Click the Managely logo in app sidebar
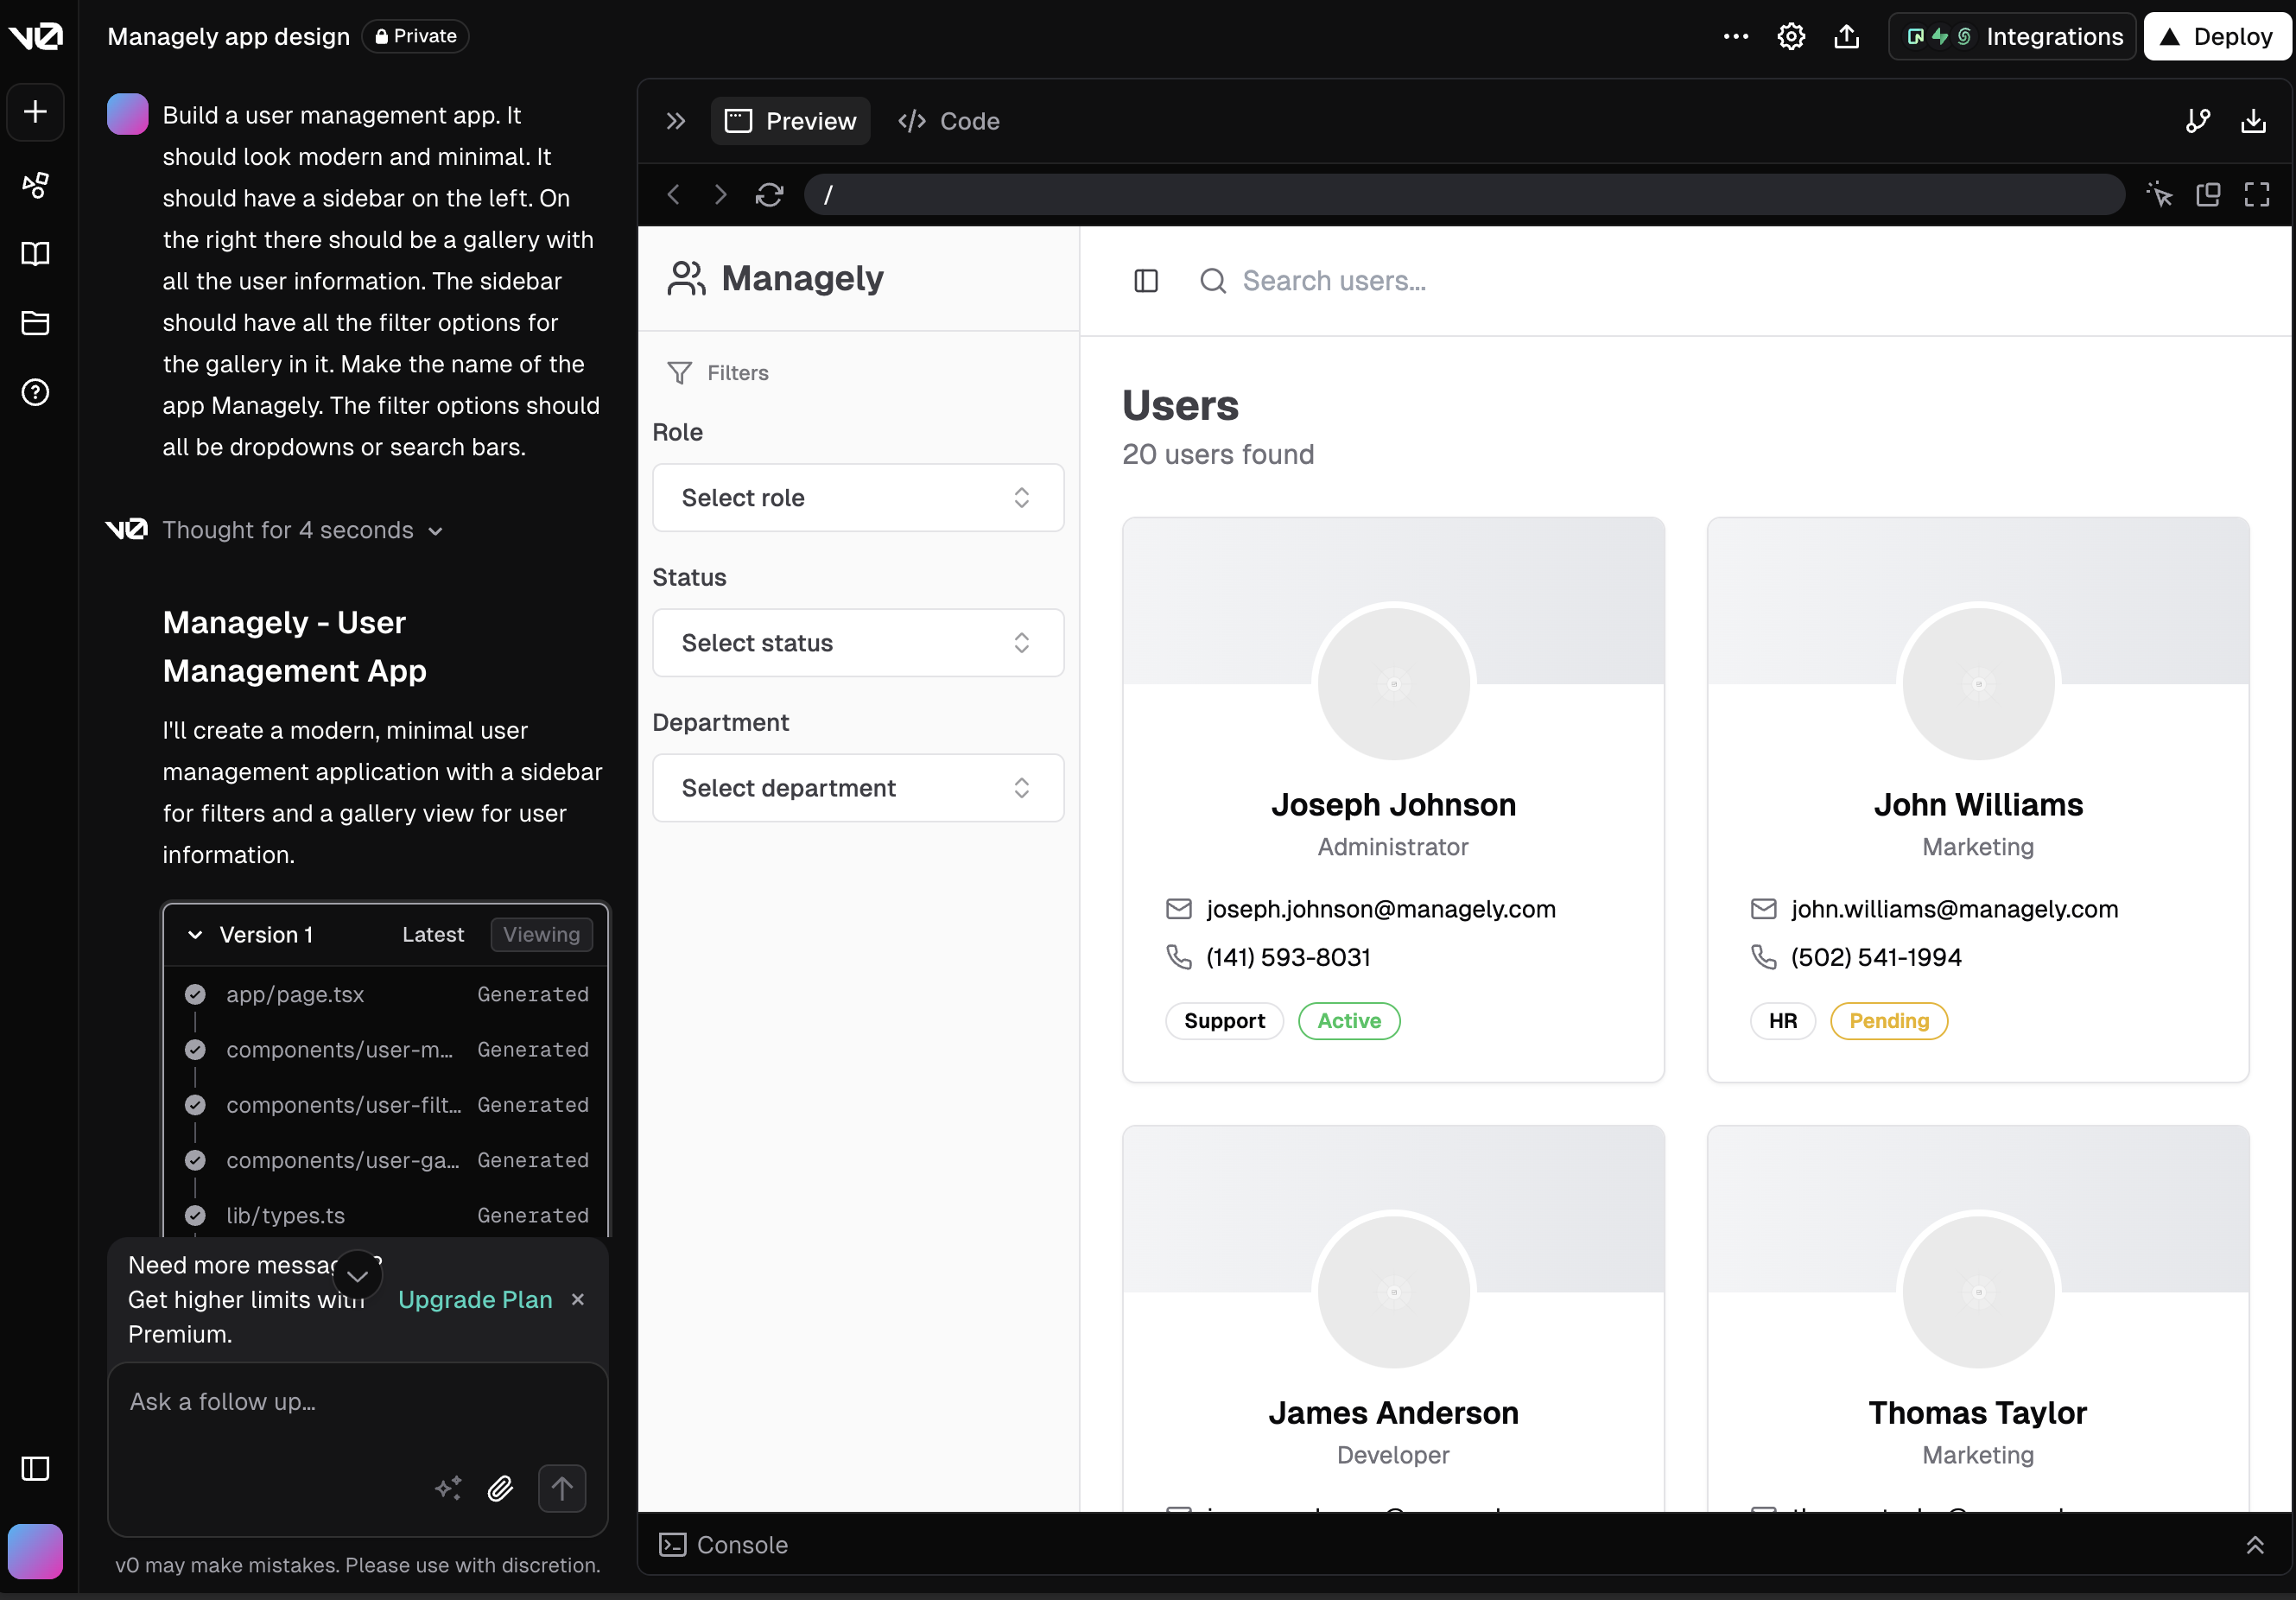This screenshot has width=2296, height=1600. (x=776, y=278)
